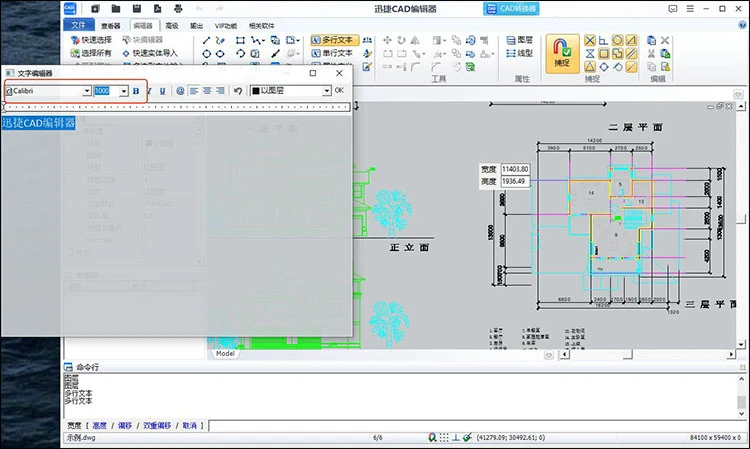750x449 pixels.
Task: Toggle triangle midpoint snap icon
Action: pos(590,67)
